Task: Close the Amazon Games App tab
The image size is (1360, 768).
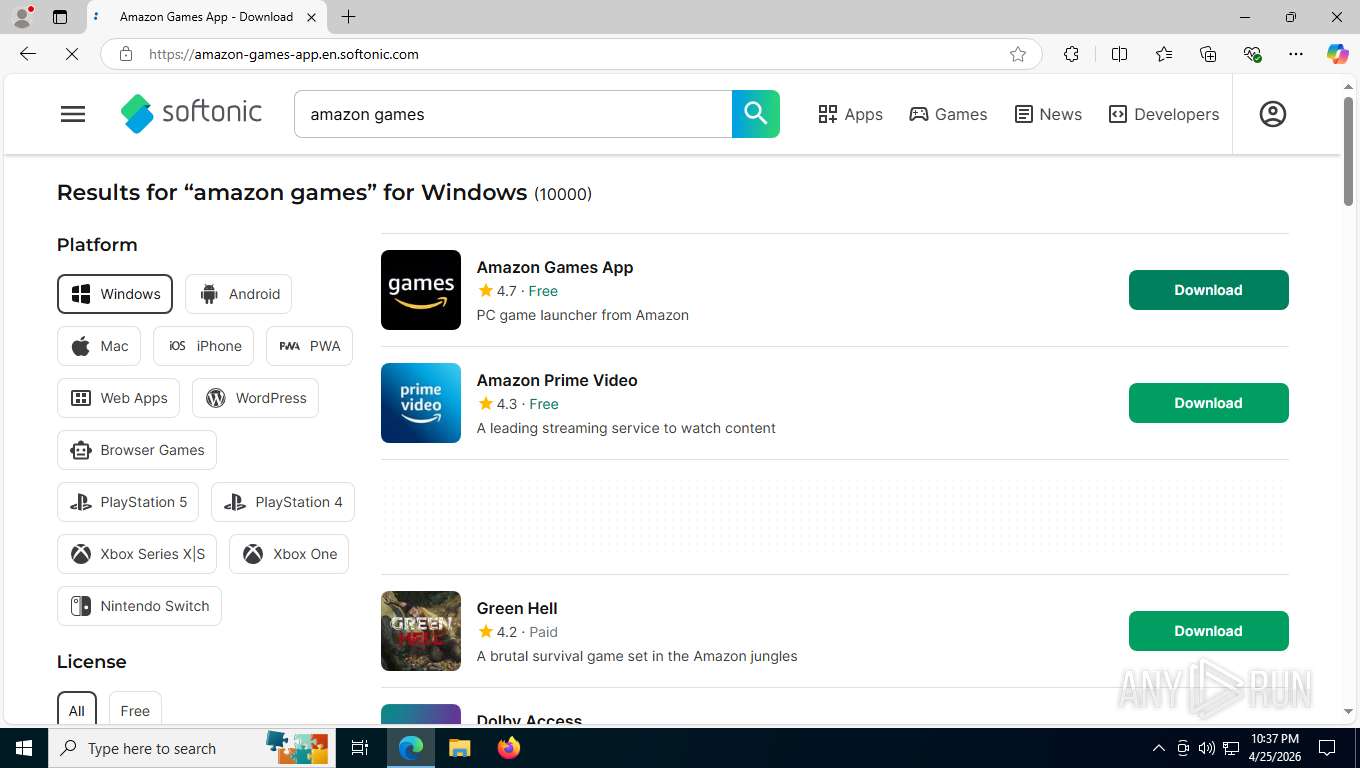Action: 312,17
